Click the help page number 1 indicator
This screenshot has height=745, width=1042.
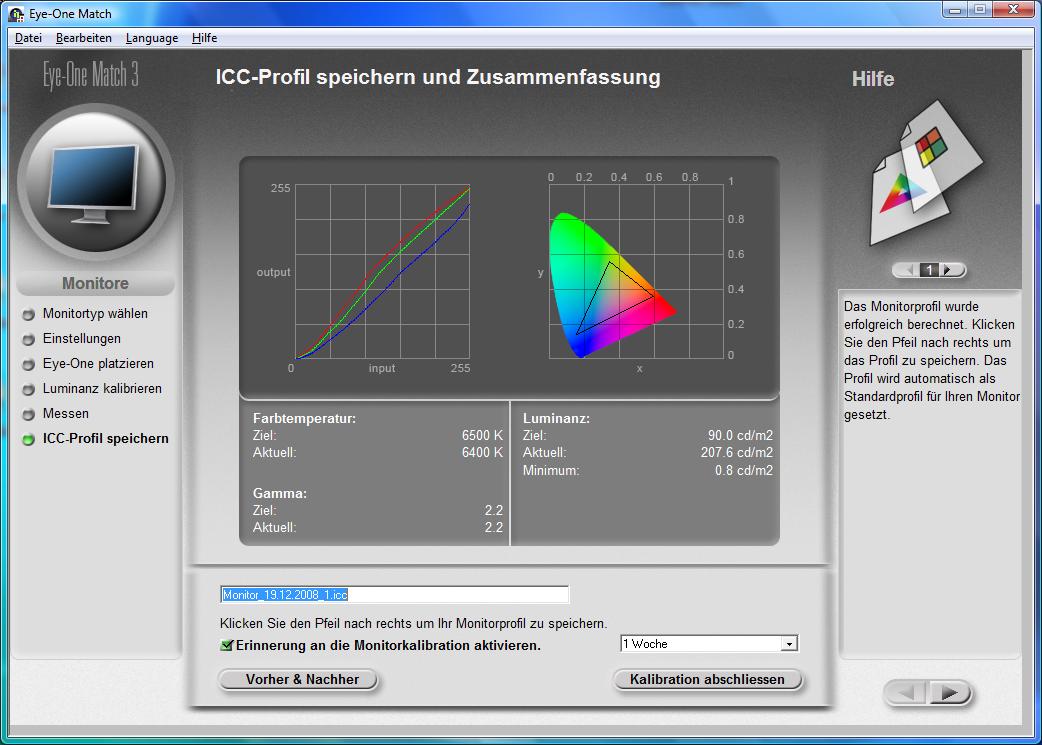point(930,270)
